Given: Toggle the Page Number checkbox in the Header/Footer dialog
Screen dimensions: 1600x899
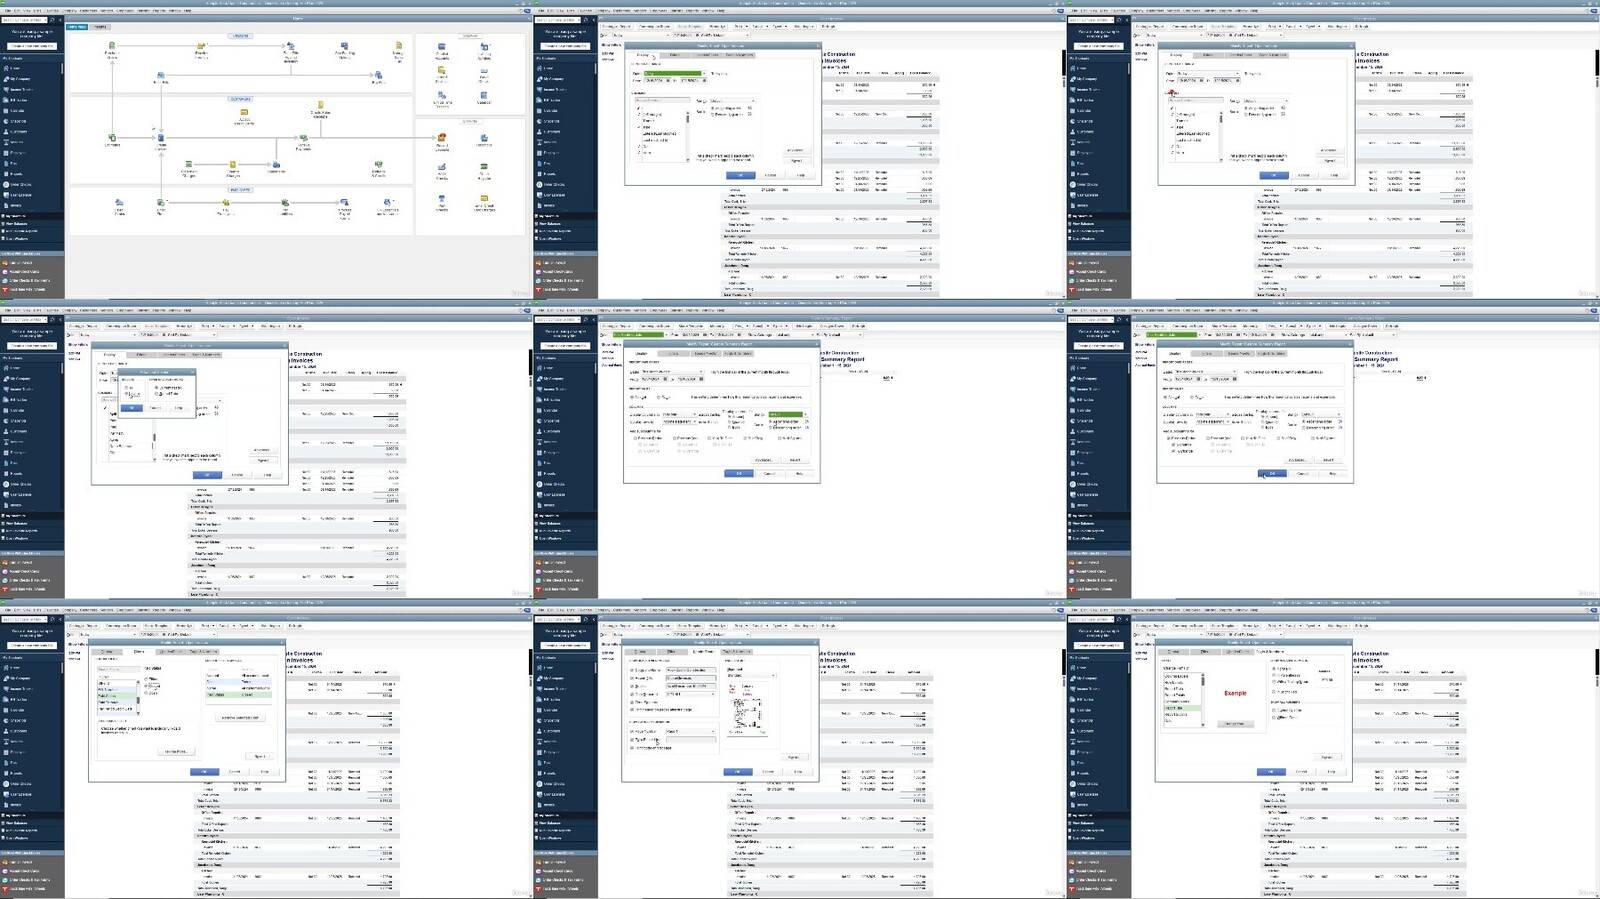Looking at the screenshot, I should coord(632,731).
